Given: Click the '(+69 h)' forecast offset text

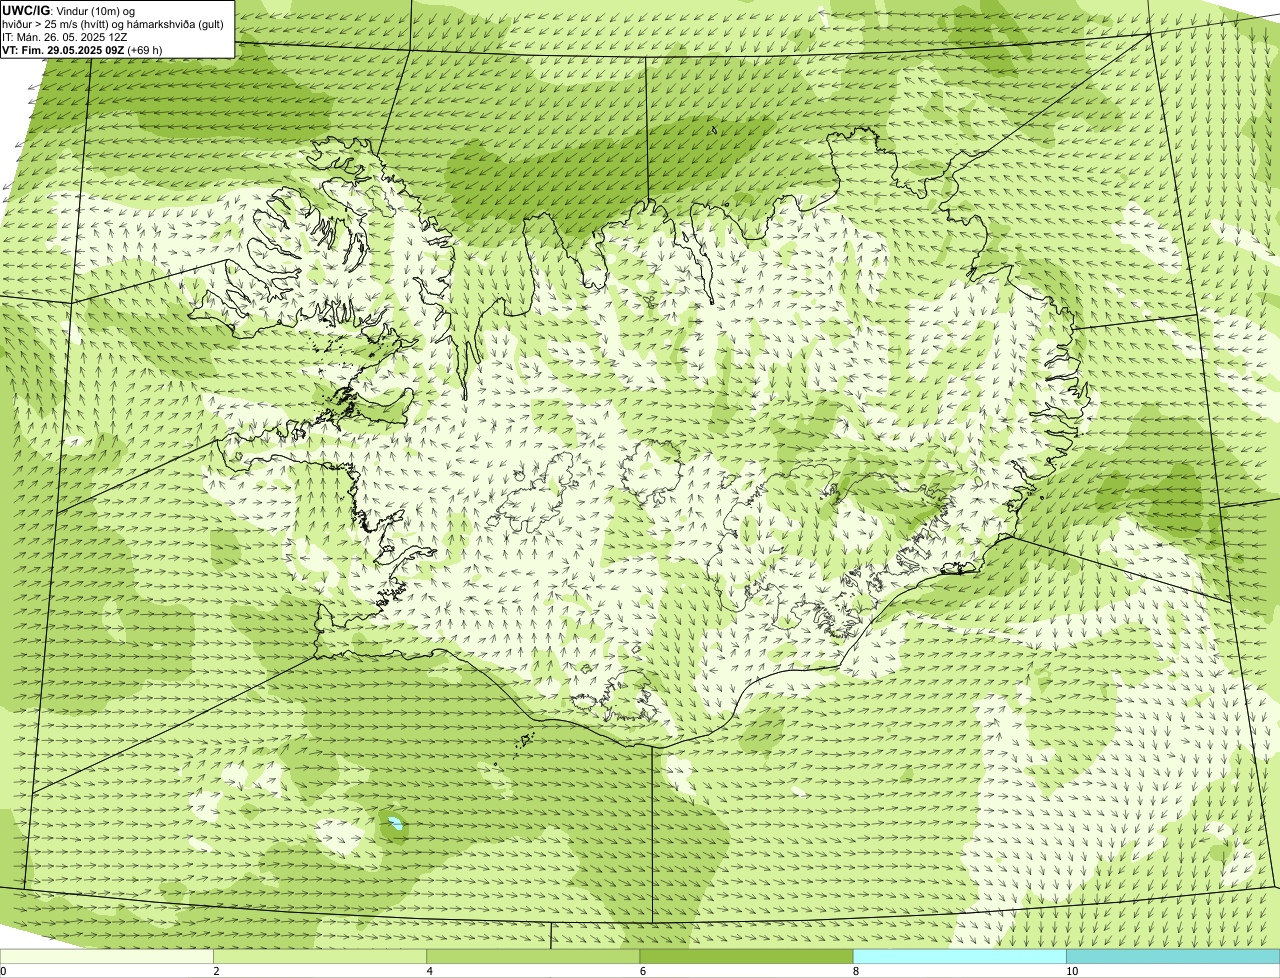Looking at the screenshot, I should pyautogui.click(x=145, y=50).
